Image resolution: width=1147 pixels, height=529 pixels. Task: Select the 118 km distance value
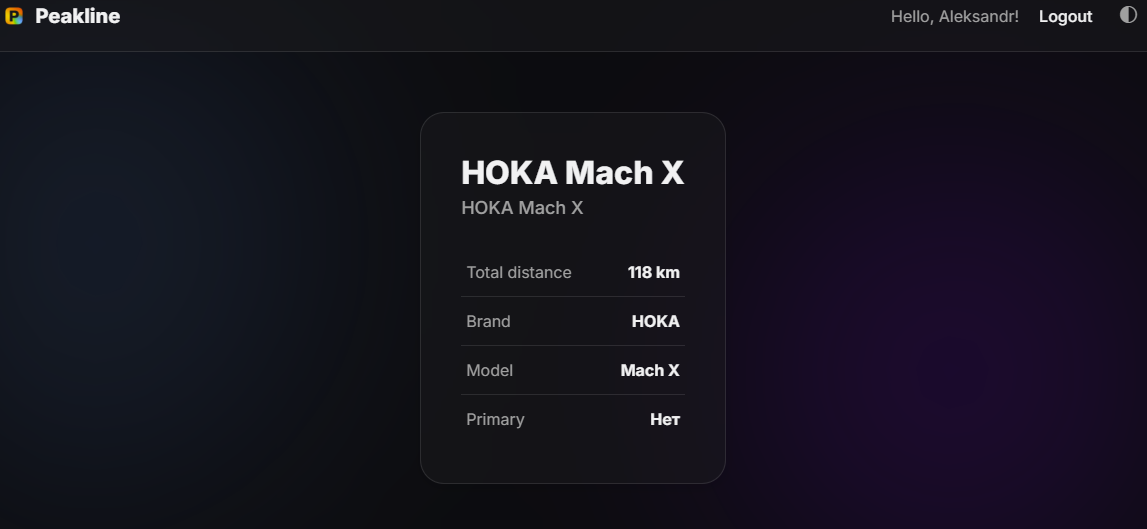653,272
